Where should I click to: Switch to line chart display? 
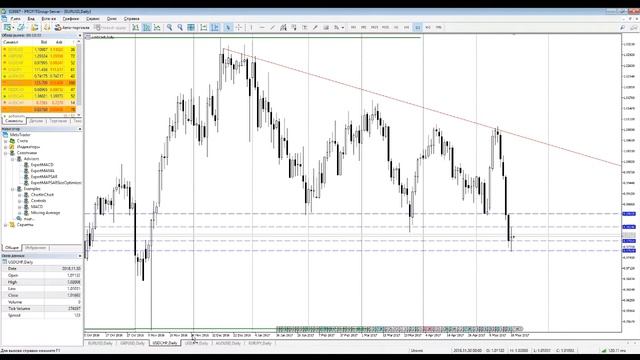click(157, 27)
